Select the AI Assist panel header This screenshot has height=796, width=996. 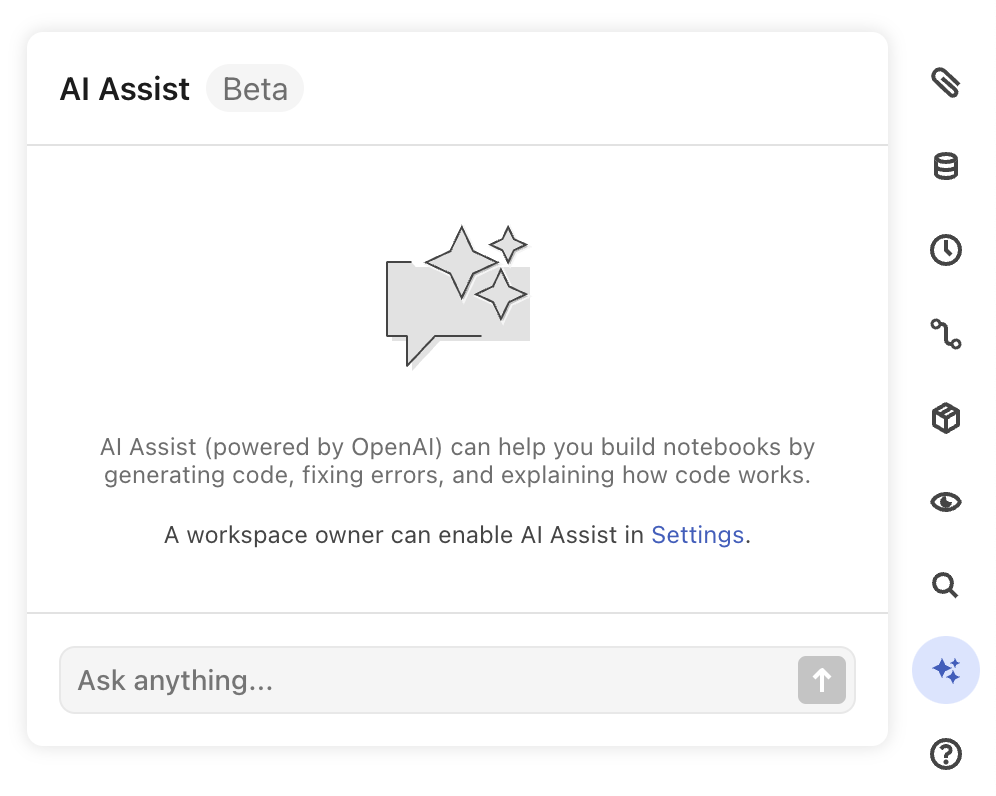pyautogui.click(x=124, y=89)
